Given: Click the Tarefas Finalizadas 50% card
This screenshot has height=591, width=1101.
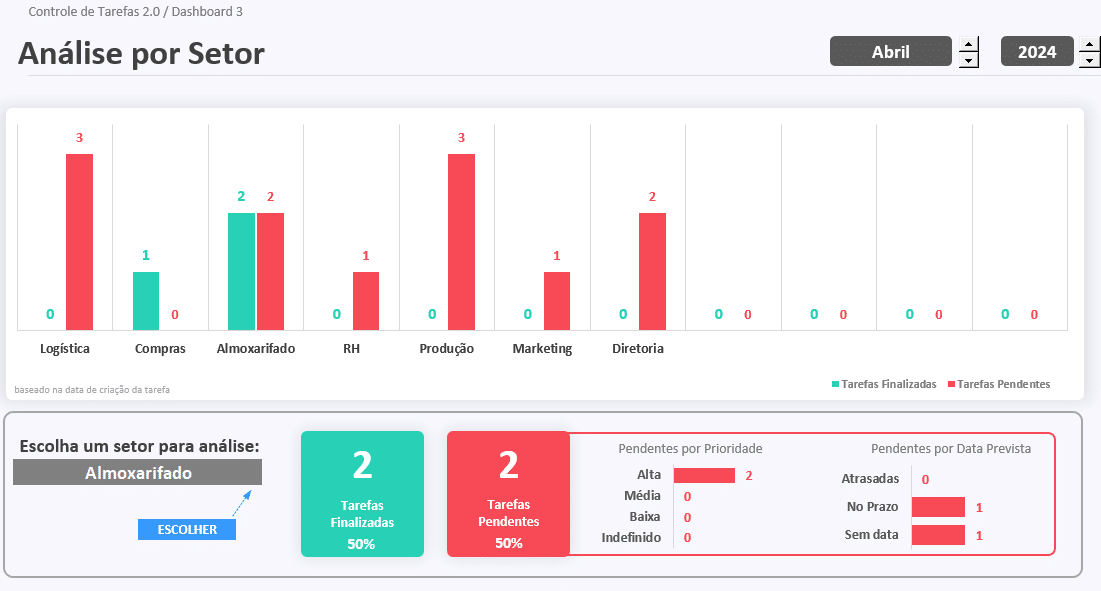Looking at the screenshot, I should pyautogui.click(x=362, y=494).
